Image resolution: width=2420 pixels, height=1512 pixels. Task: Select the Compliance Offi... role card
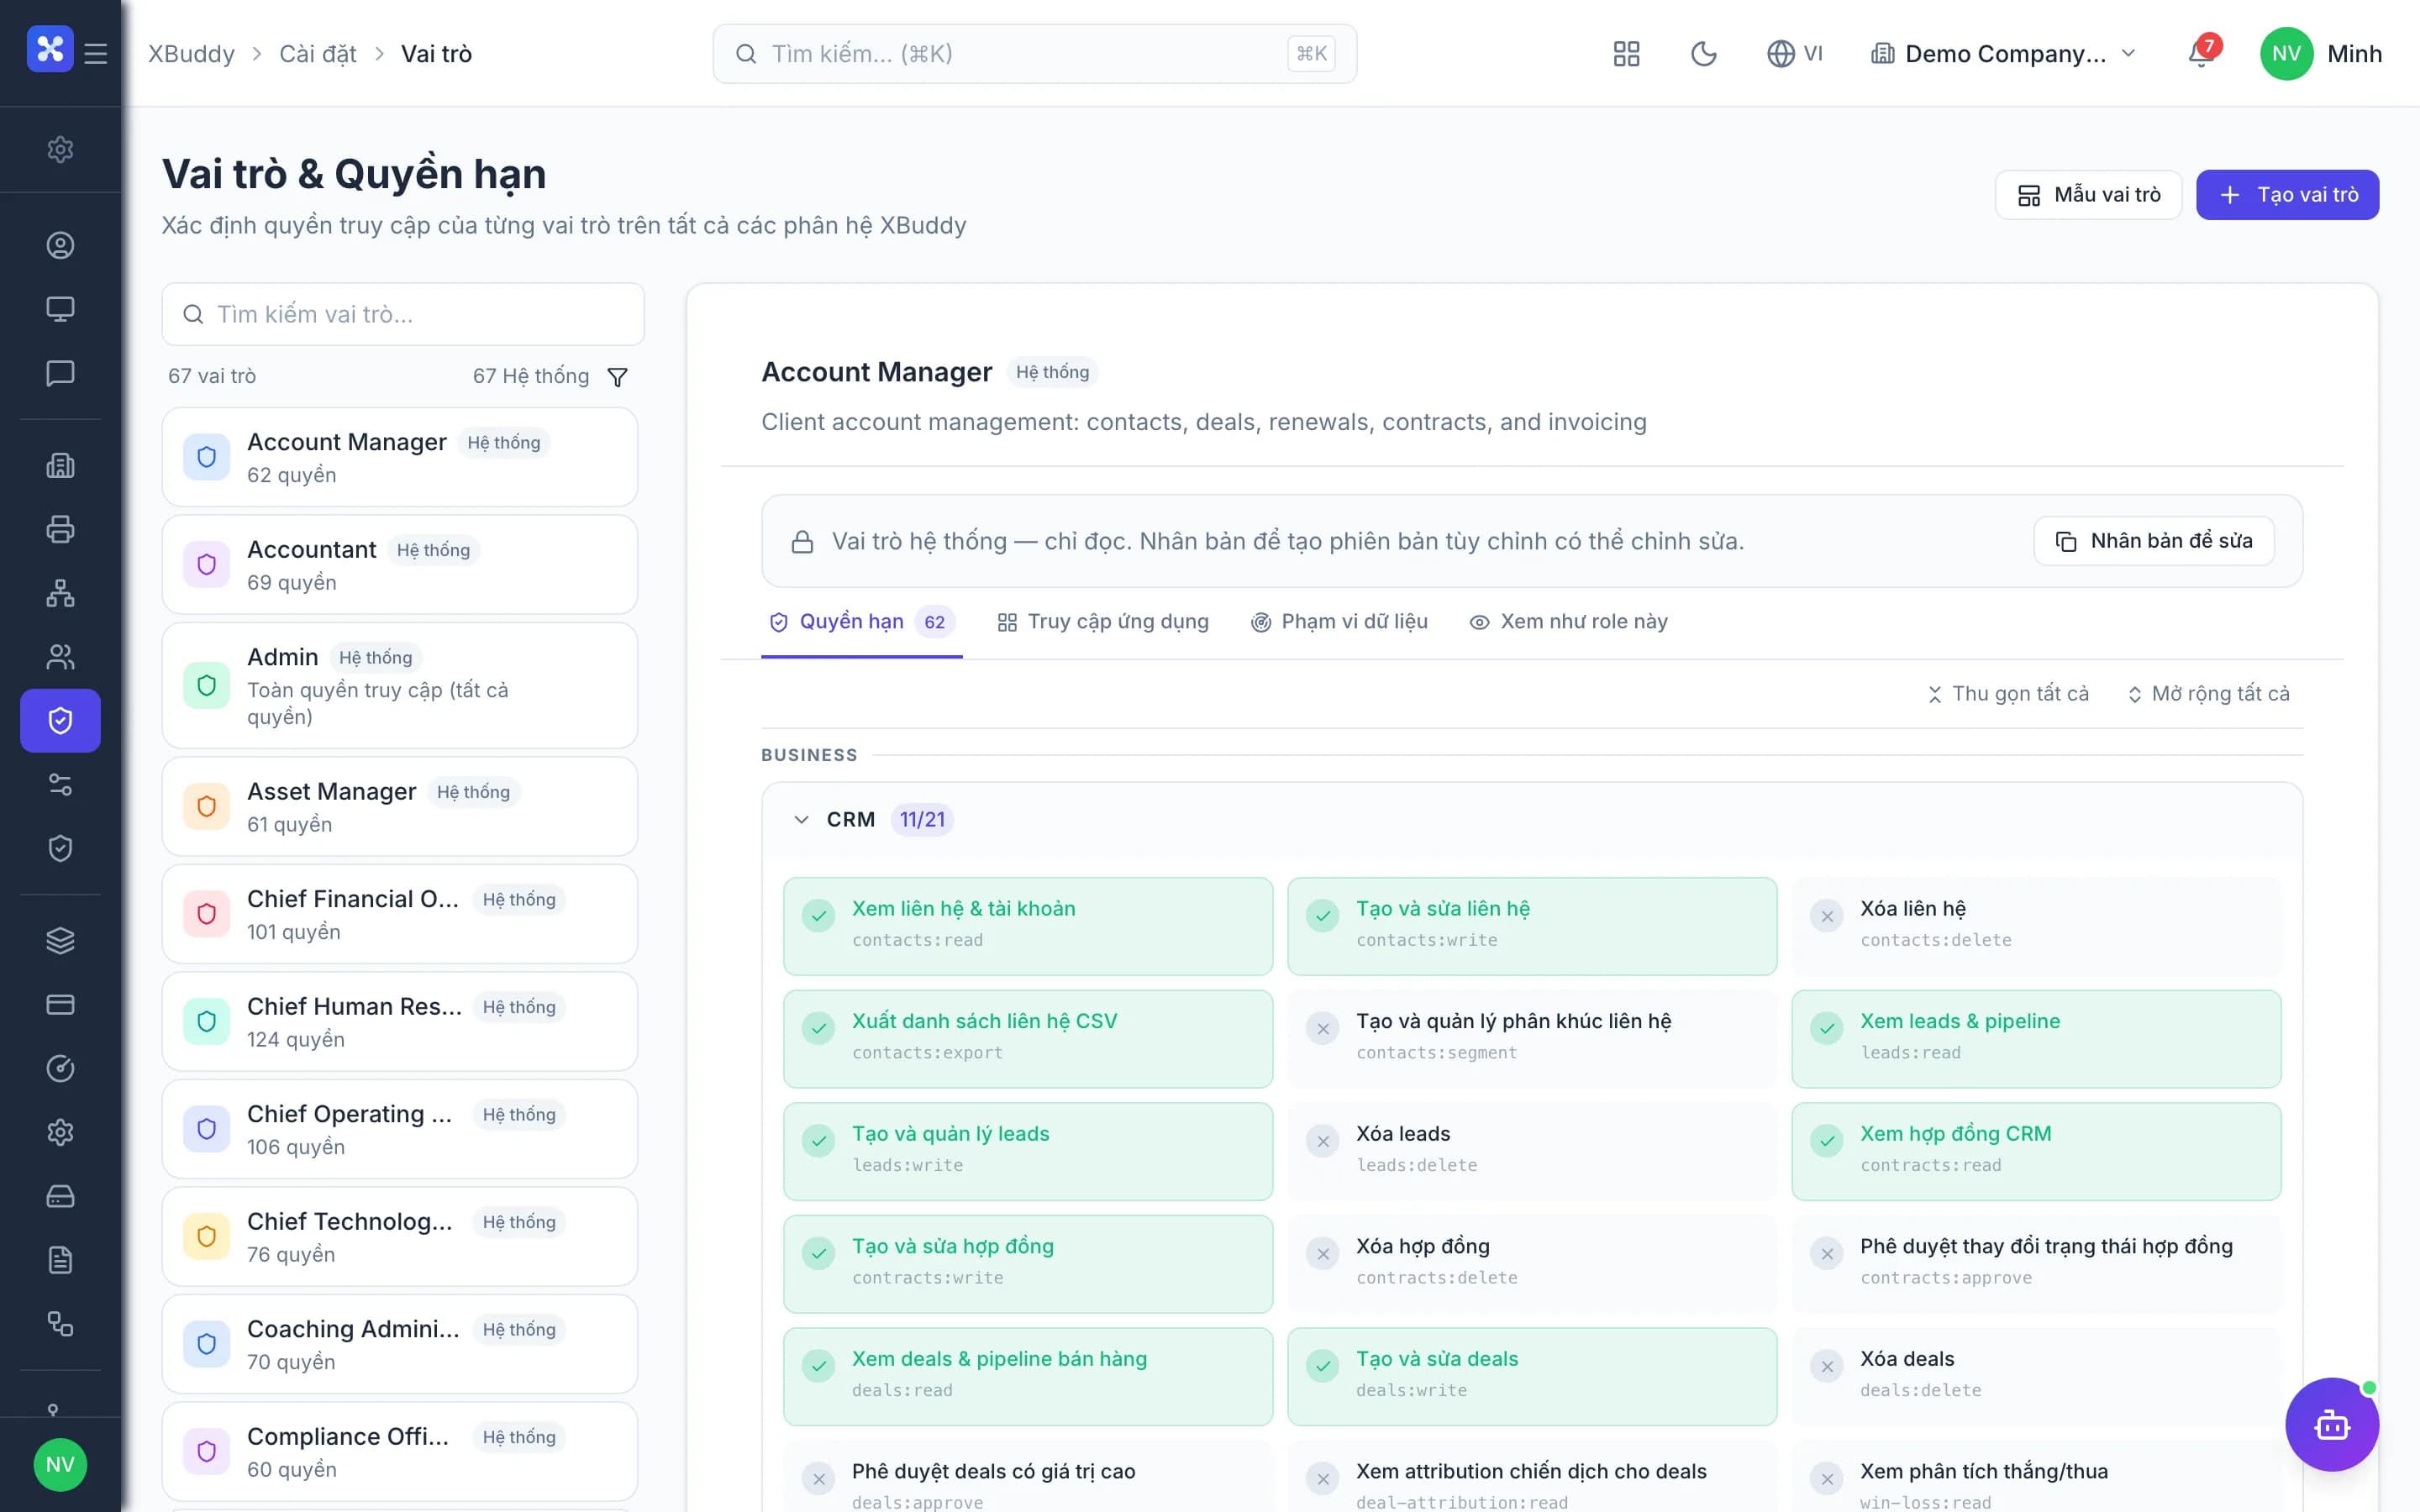point(400,1452)
